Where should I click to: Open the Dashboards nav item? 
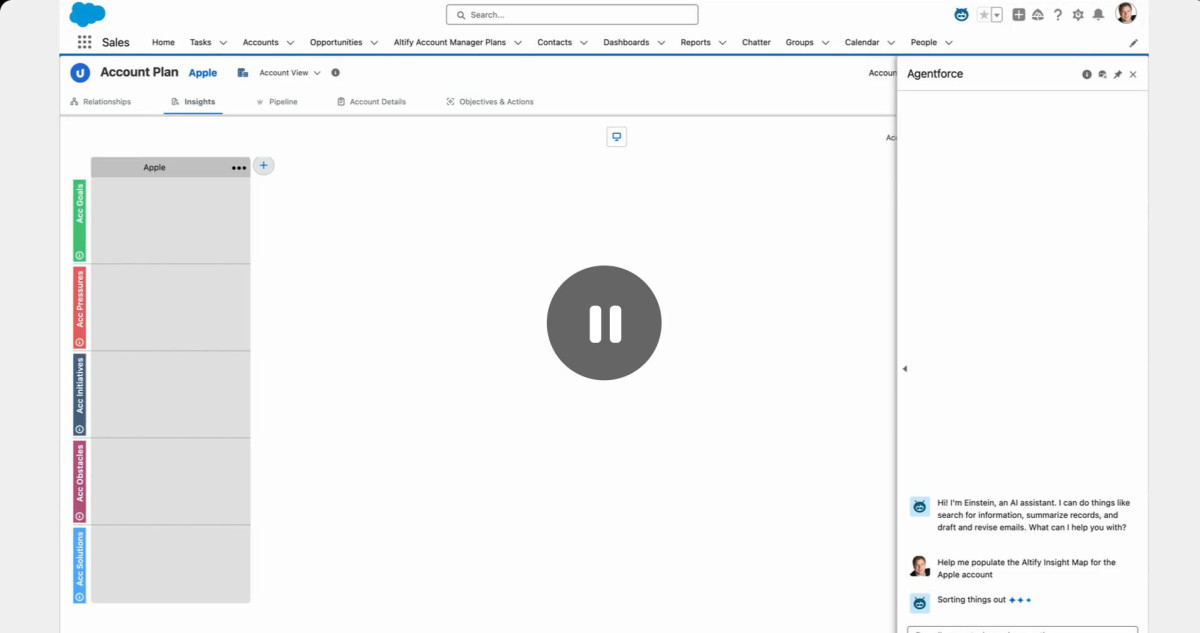[x=626, y=43]
